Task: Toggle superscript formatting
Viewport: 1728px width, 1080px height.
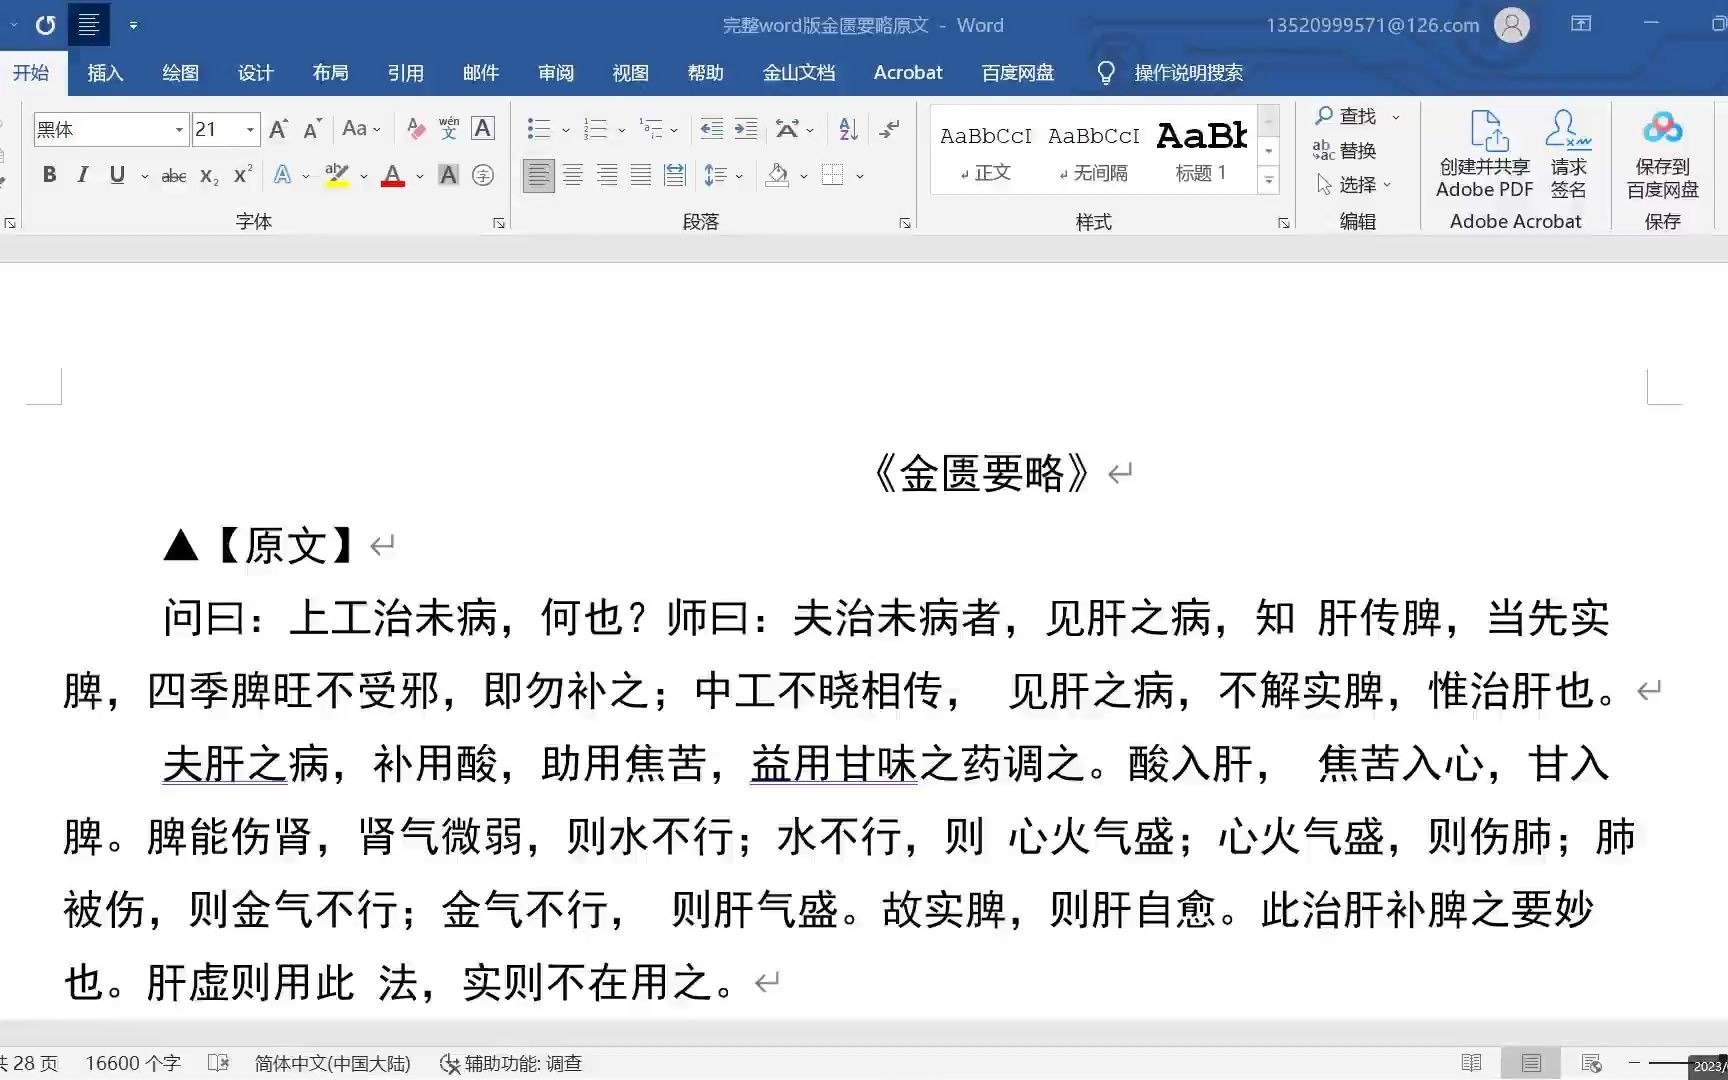Action: click(x=242, y=175)
